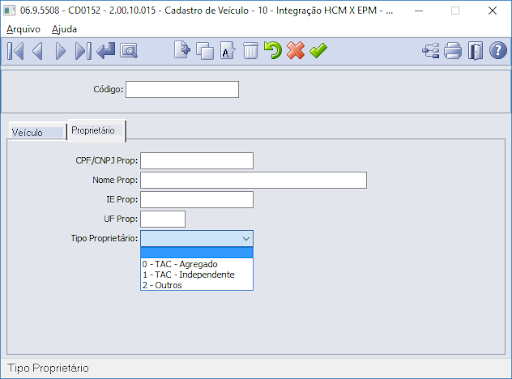Exit via the door icon

(475, 51)
